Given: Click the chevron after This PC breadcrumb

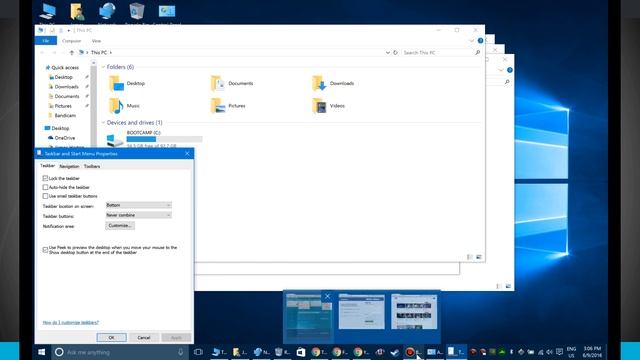Looking at the screenshot, I should (x=111, y=53).
